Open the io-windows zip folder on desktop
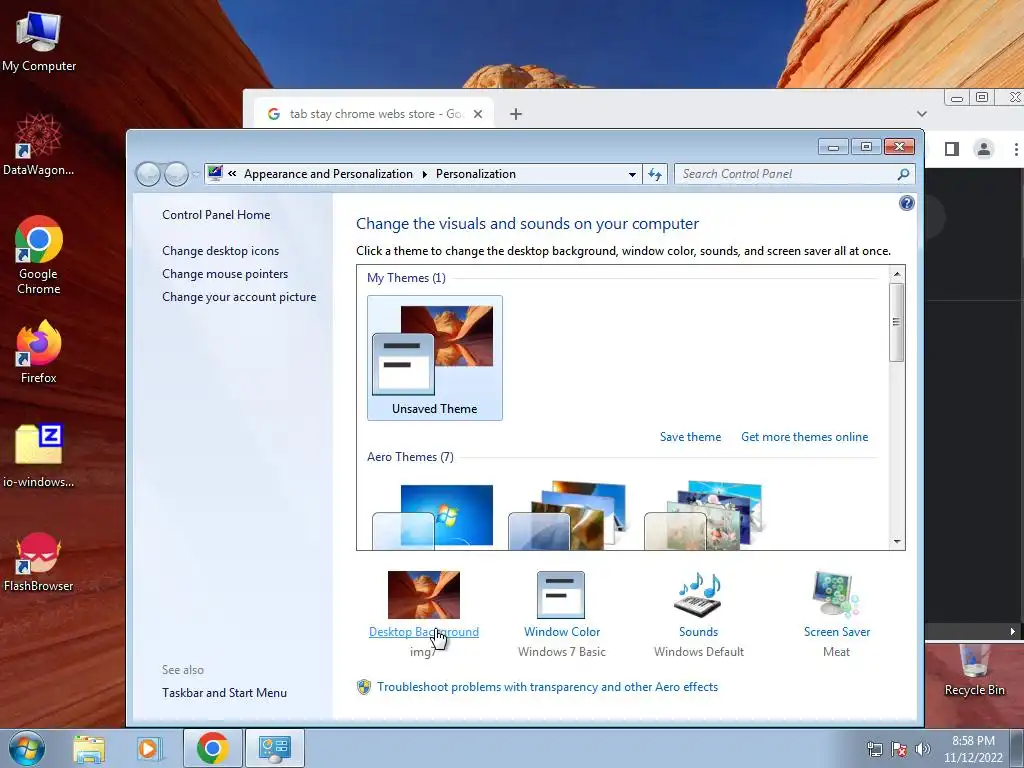Image resolution: width=1024 pixels, height=768 pixels. pyautogui.click(x=39, y=456)
